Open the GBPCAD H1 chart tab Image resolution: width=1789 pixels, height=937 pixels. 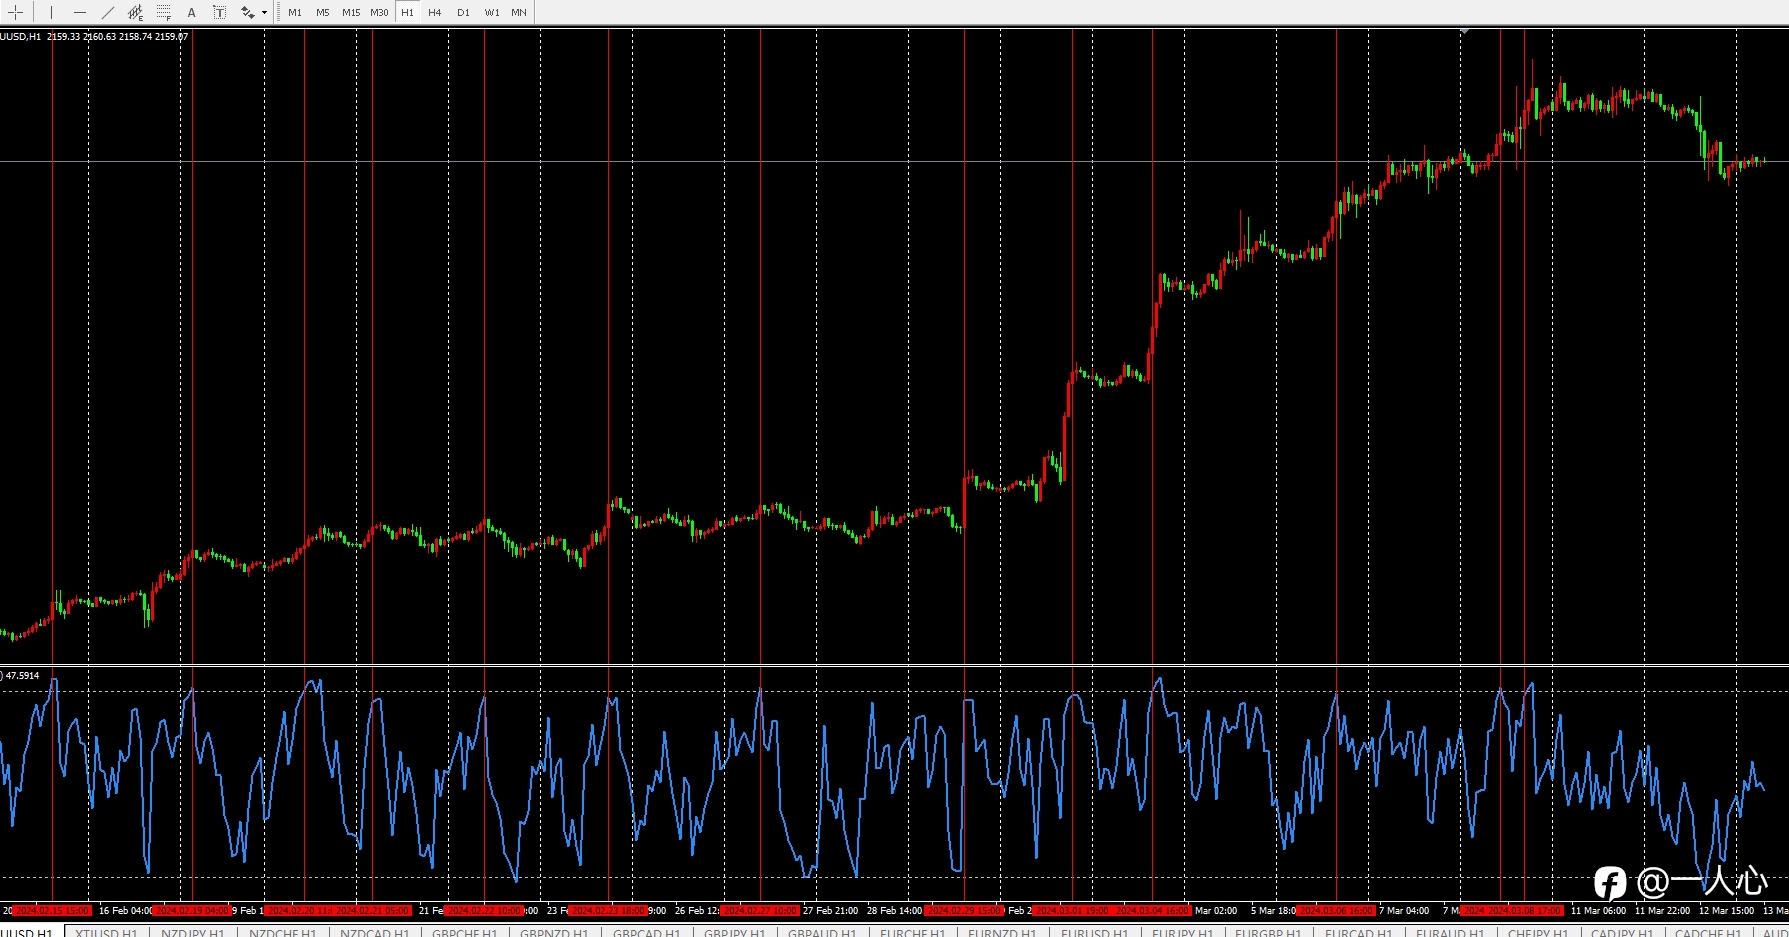click(x=646, y=932)
